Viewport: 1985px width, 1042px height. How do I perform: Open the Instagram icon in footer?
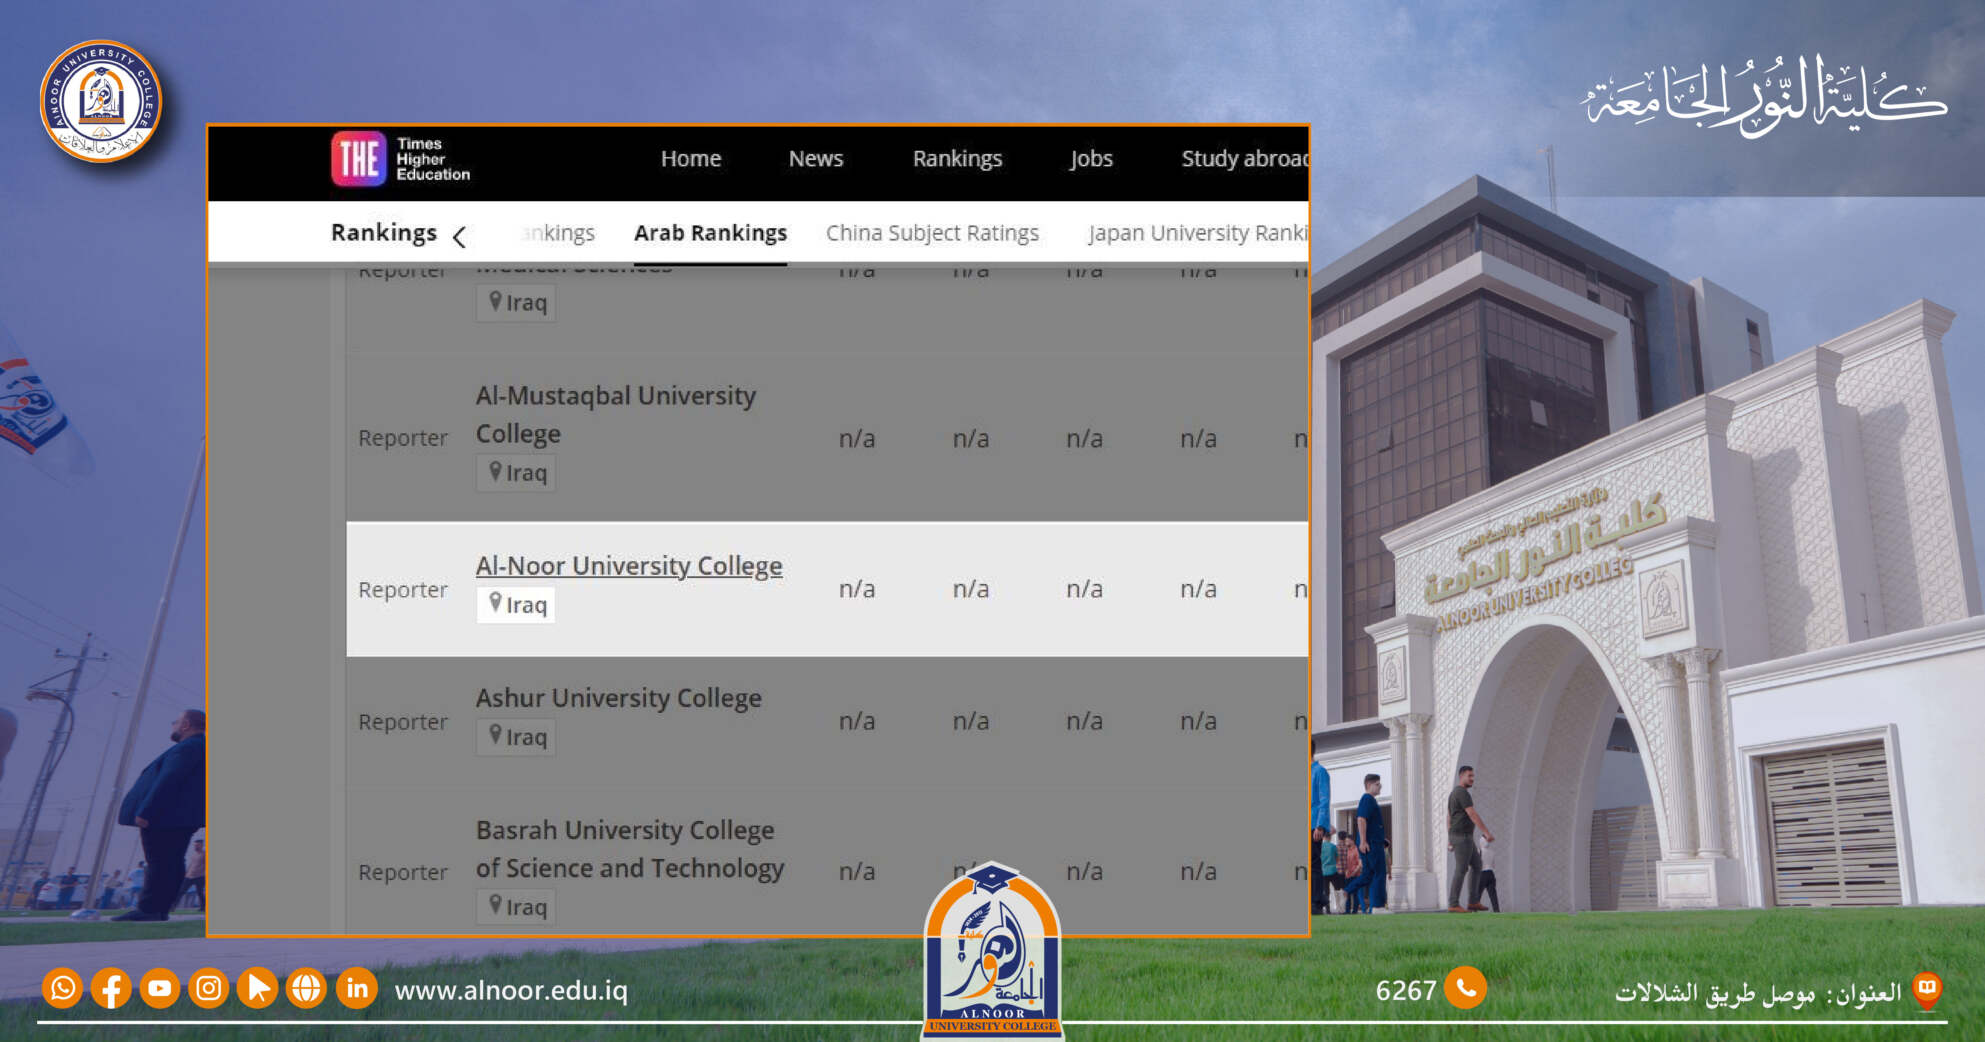point(209,989)
